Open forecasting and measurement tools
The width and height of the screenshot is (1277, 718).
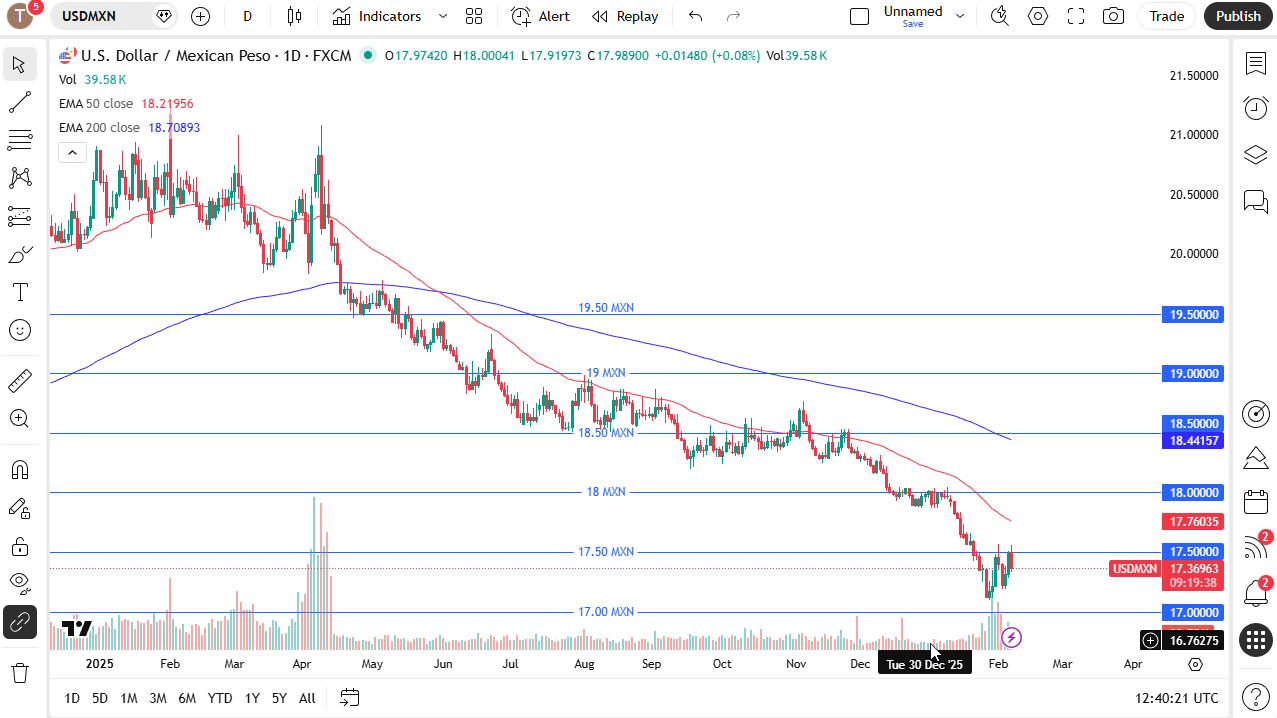19,216
